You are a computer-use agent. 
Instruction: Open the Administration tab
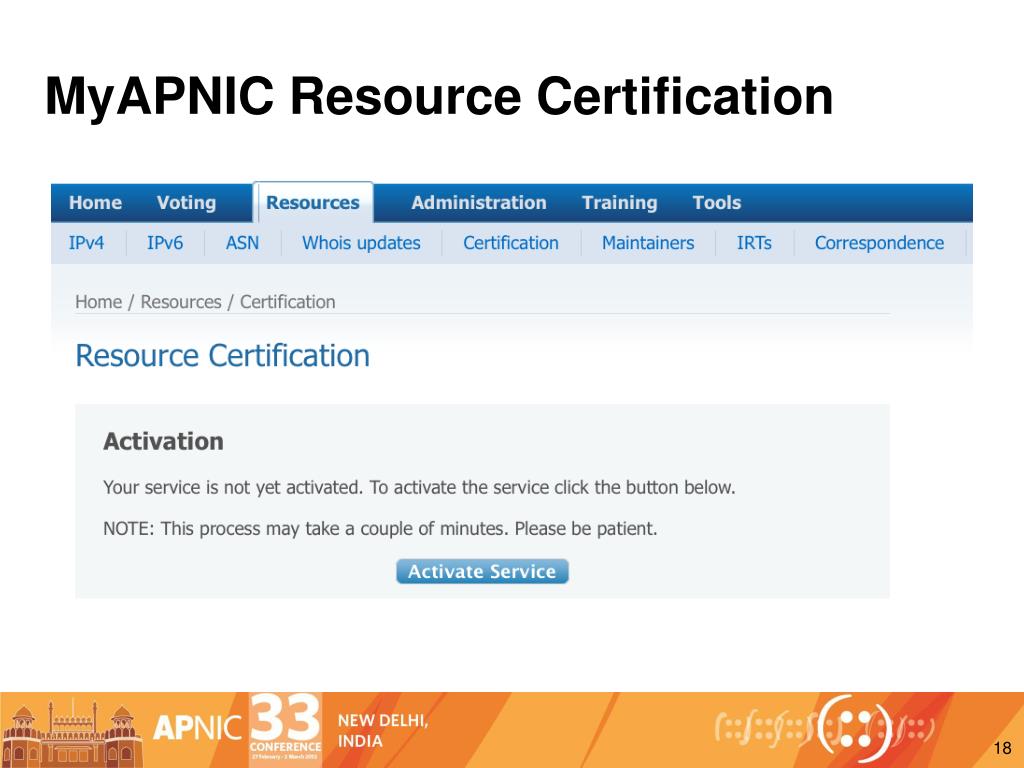coord(479,202)
